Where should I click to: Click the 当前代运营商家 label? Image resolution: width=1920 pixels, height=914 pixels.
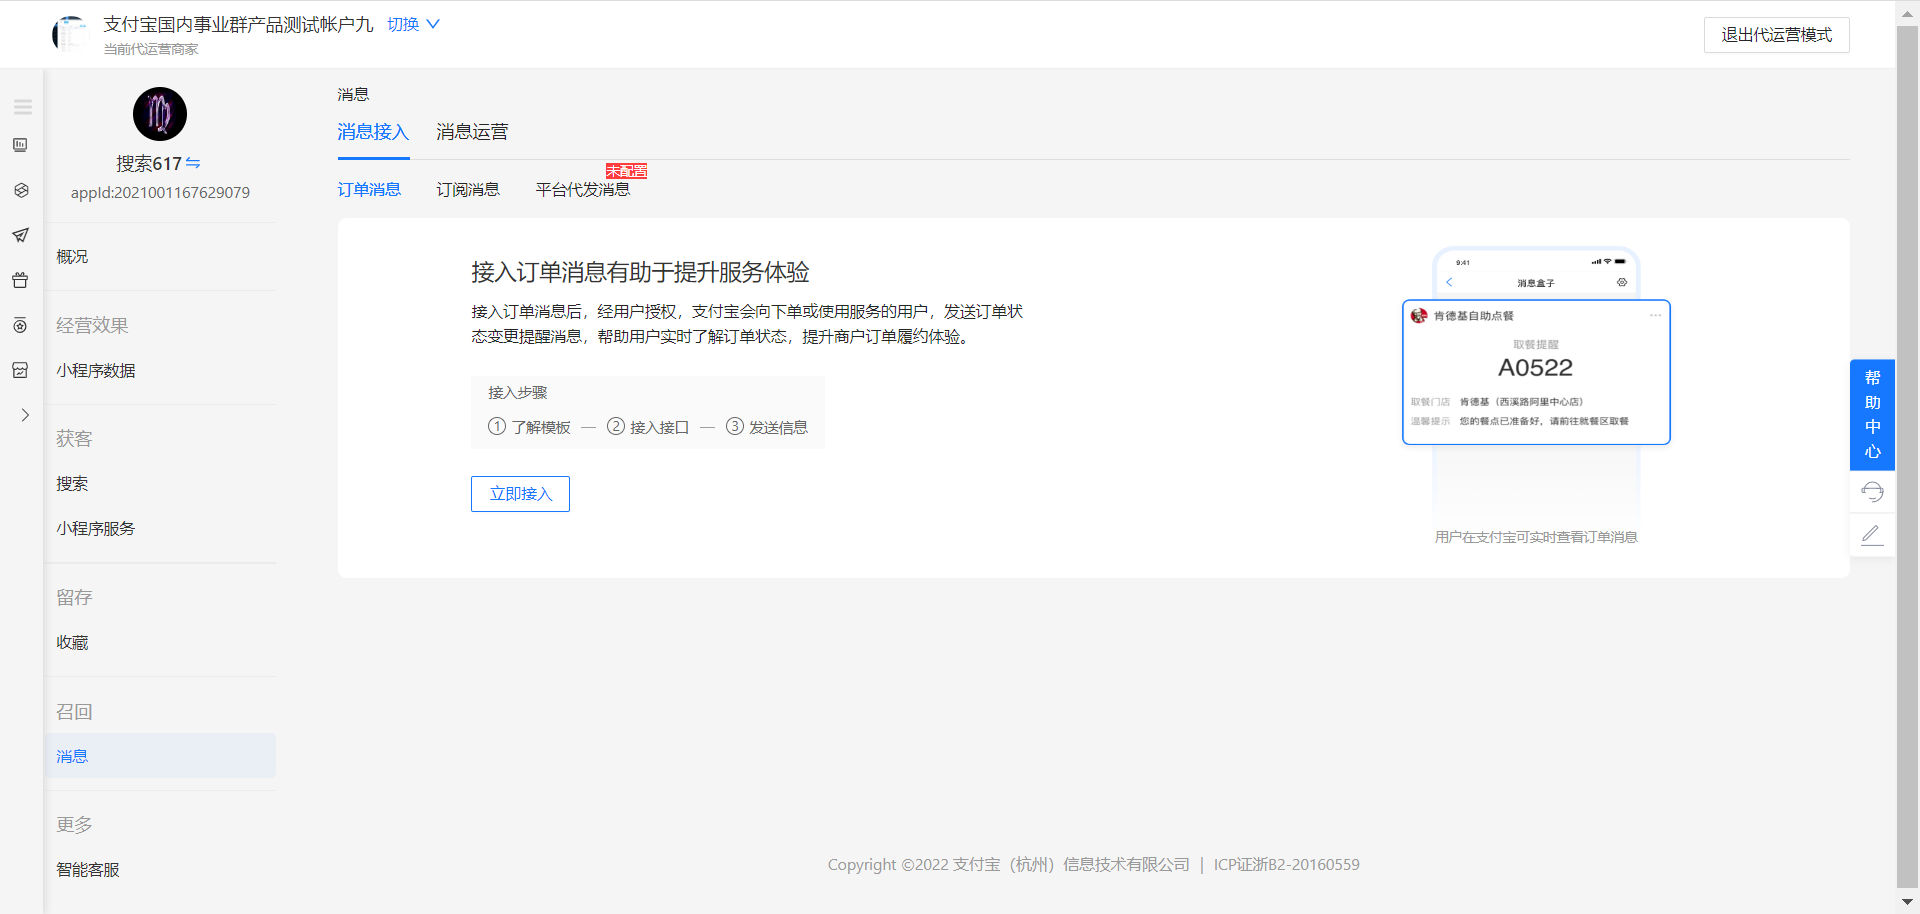(151, 49)
